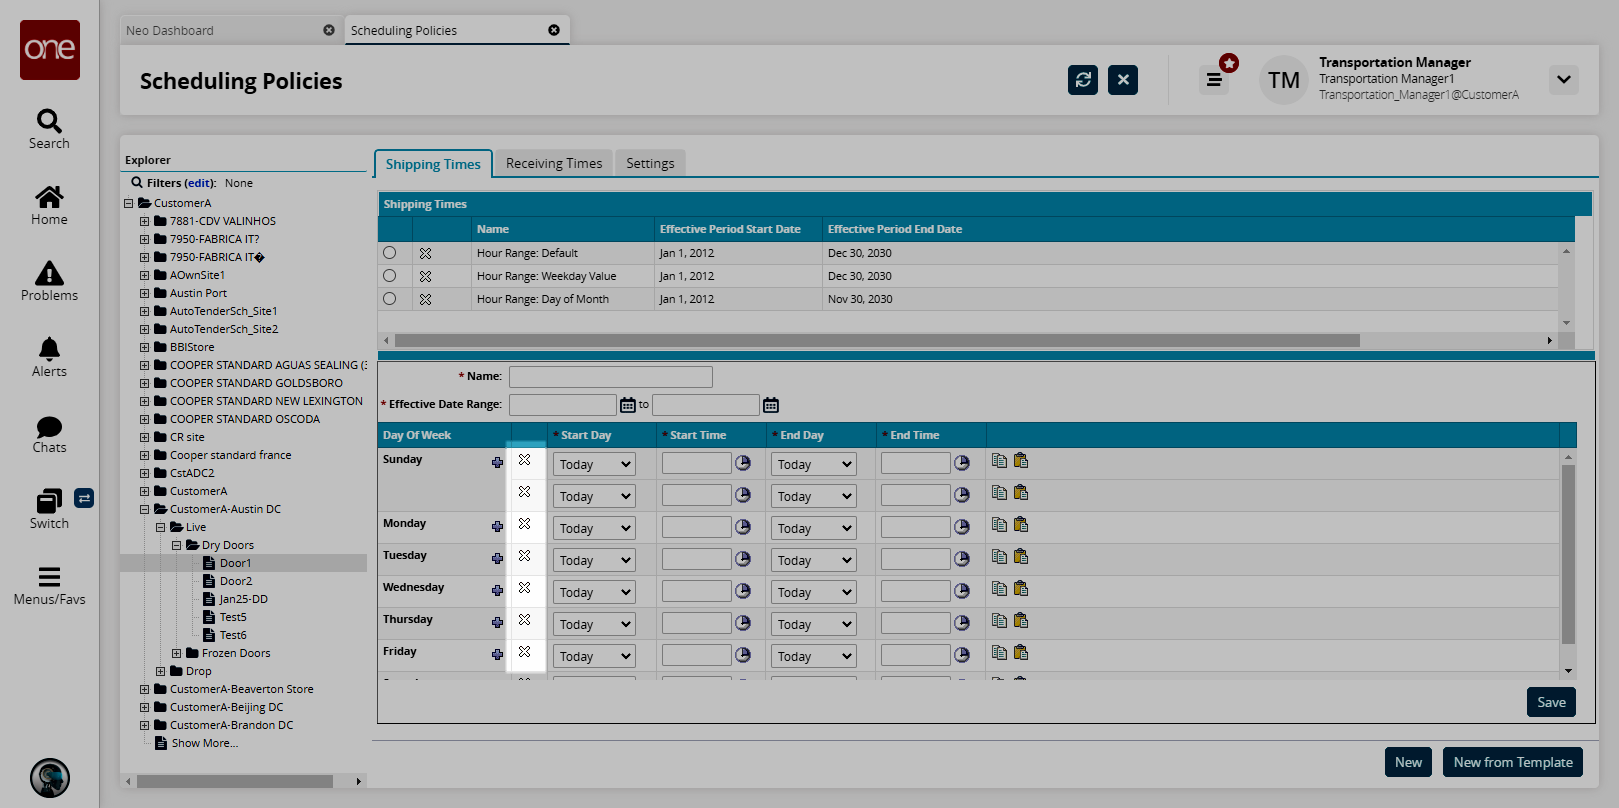Select the Hour Range: Default radio button

point(390,253)
